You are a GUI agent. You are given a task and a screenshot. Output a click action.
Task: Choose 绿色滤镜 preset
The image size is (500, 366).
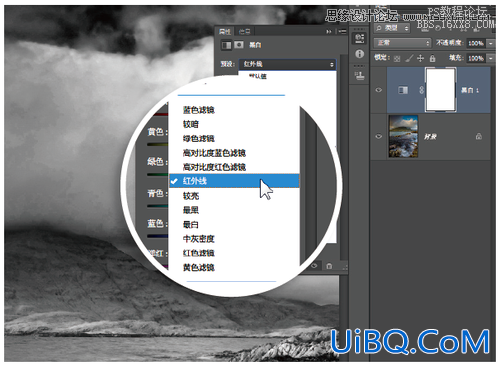(x=198, y=138)
